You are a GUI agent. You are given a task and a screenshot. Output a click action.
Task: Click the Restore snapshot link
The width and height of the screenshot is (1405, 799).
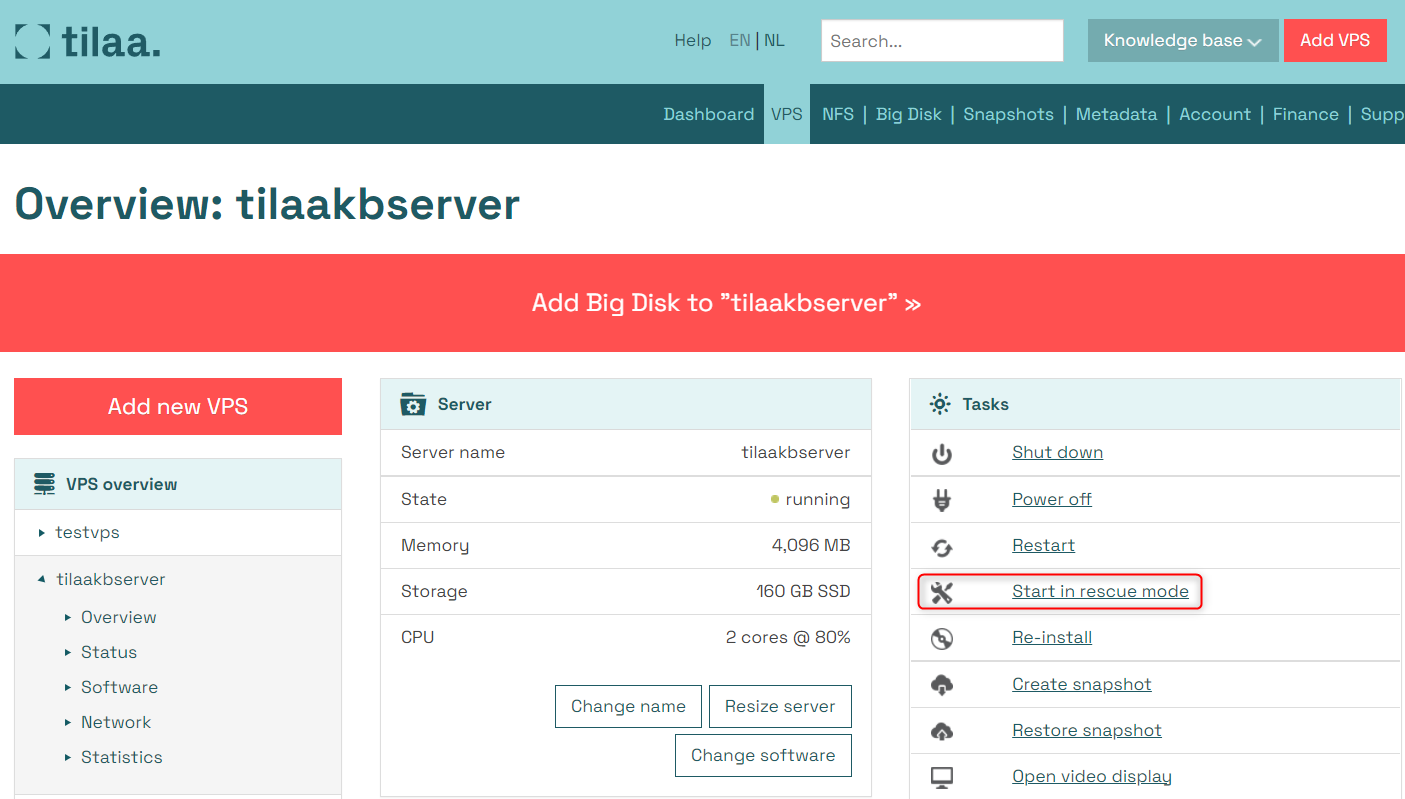click(x=1087, y=730)
